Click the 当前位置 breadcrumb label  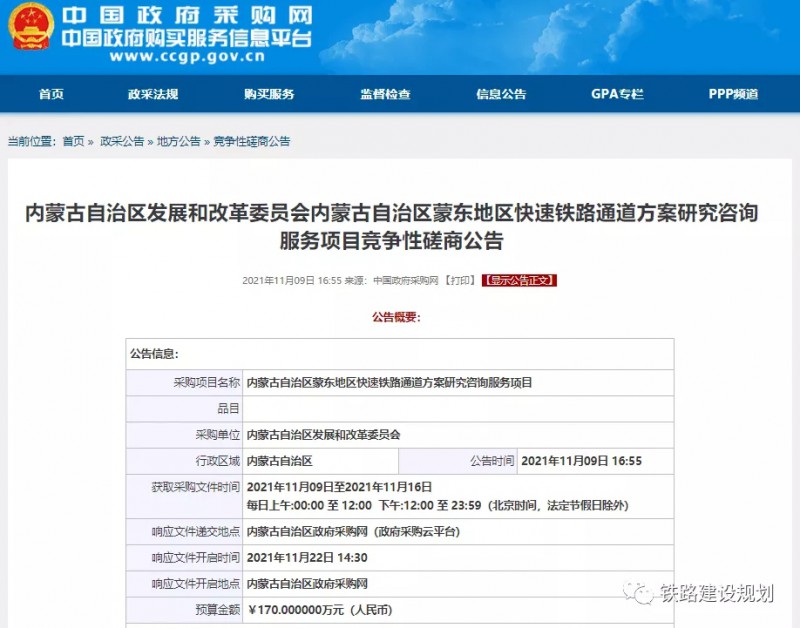click(x=31, y=141)
